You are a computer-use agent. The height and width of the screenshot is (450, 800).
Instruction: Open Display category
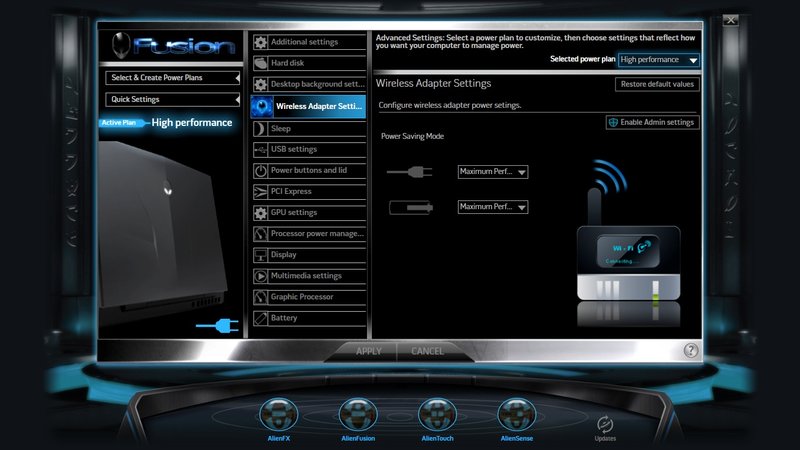coord(309,255)
